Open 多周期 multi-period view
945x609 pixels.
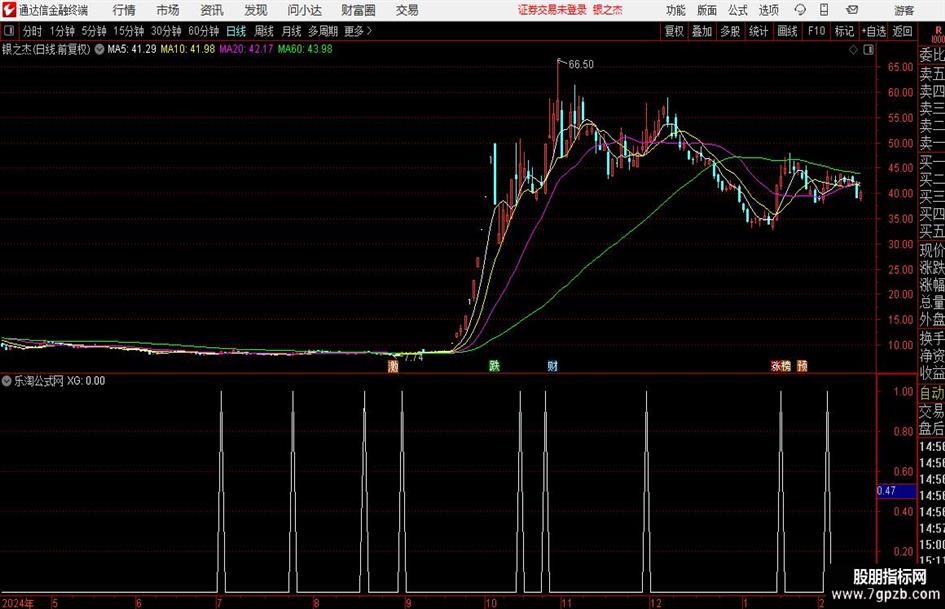[x=323, y=31]
